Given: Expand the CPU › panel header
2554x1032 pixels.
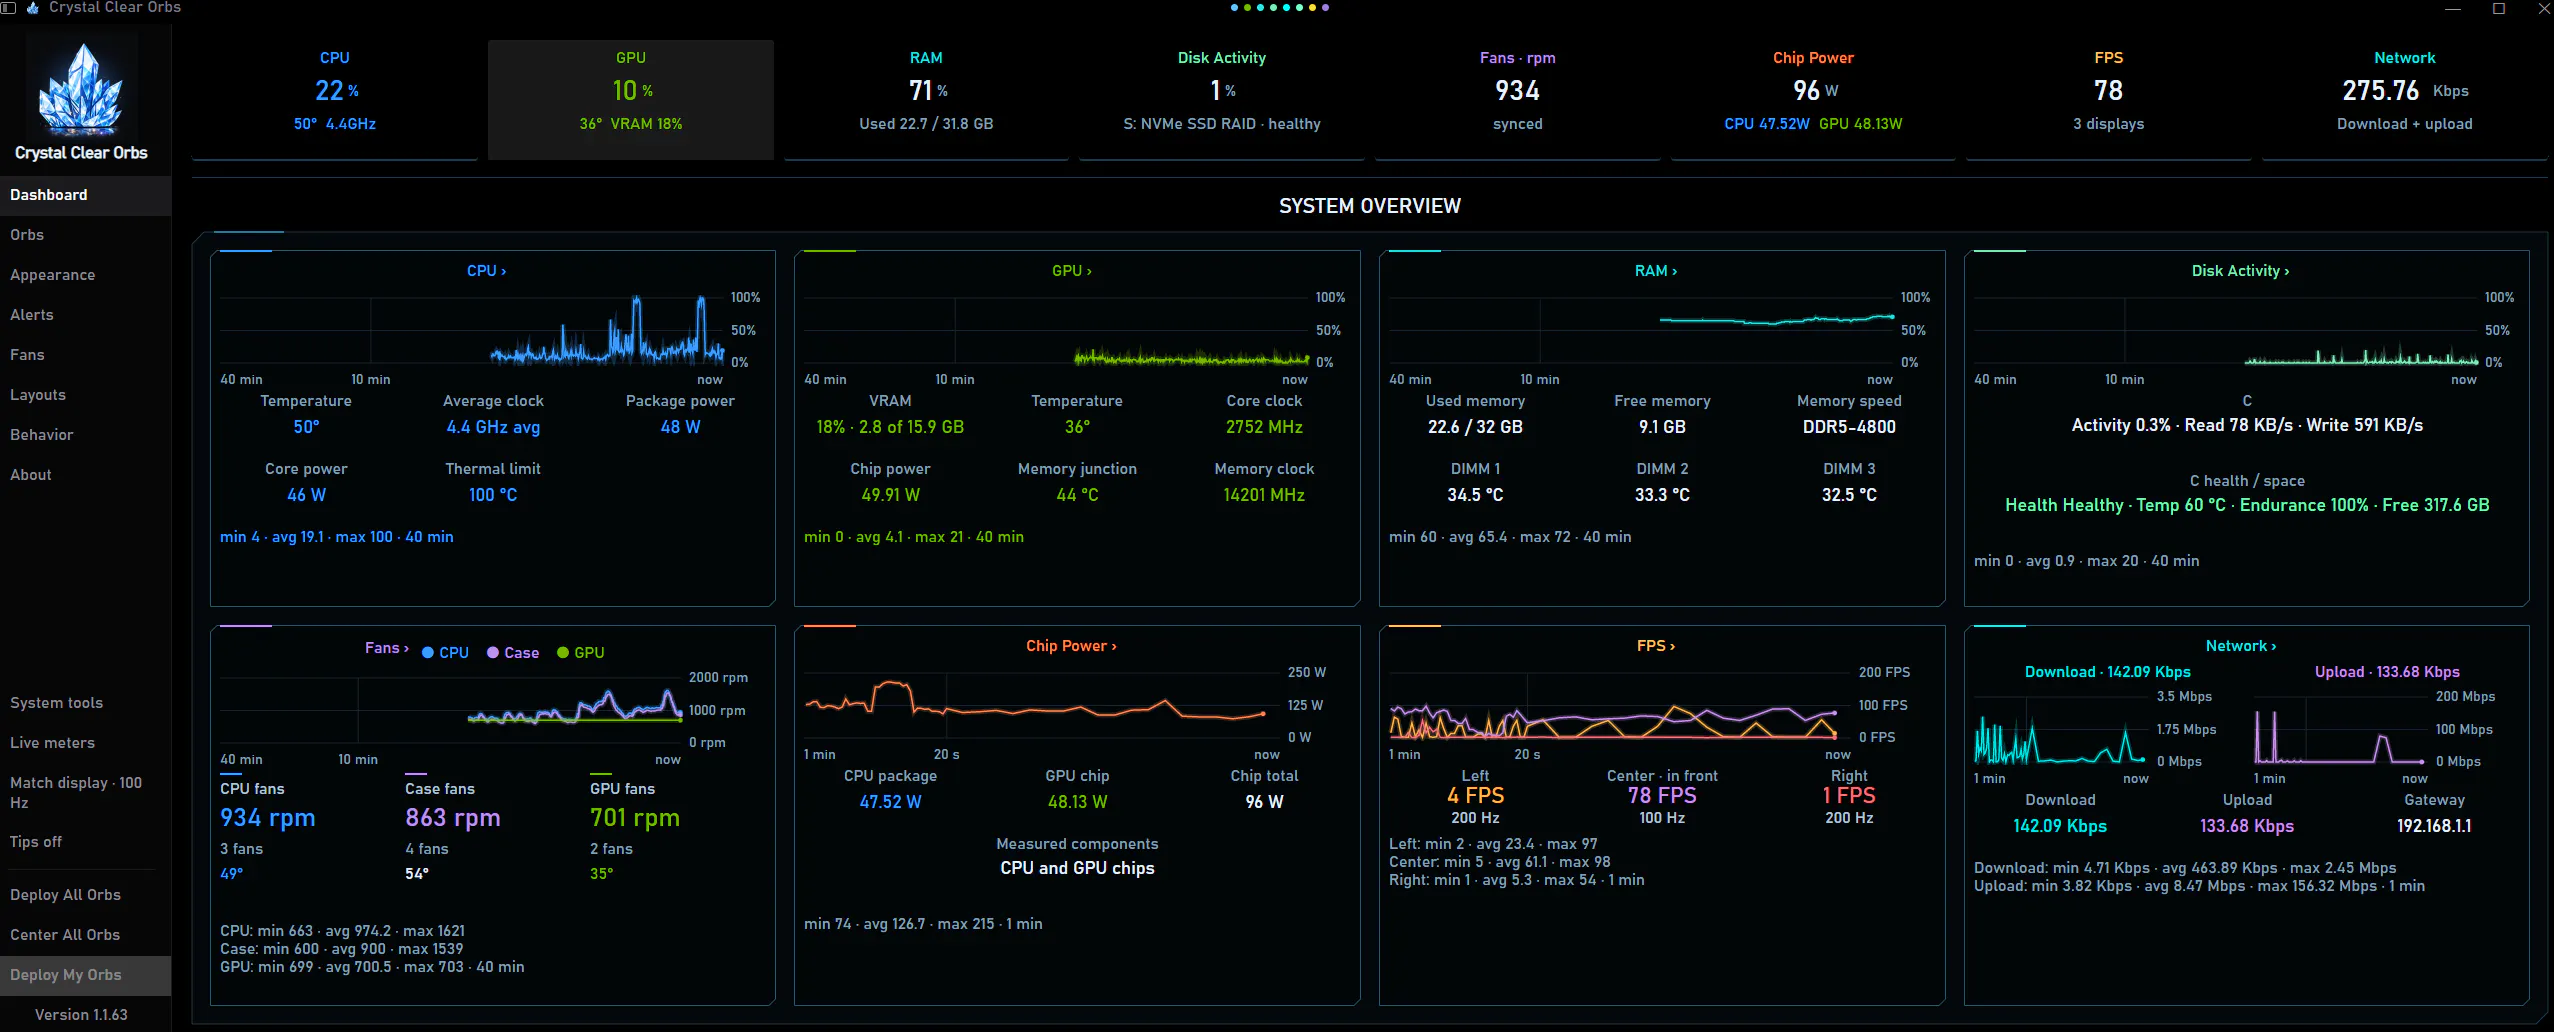Looking at the screenshot, I should [487, 271].
